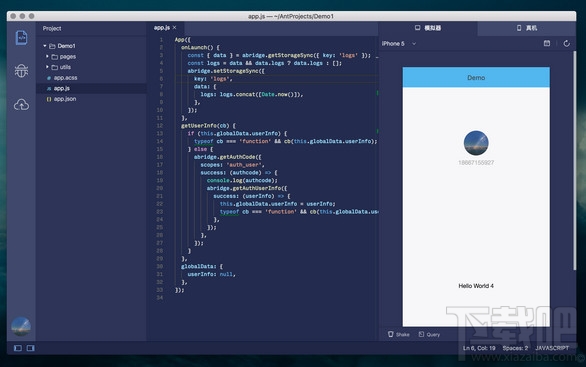Click the user avatar in sidebar
The image size is (586, 367).
click(x=21, y=326)
